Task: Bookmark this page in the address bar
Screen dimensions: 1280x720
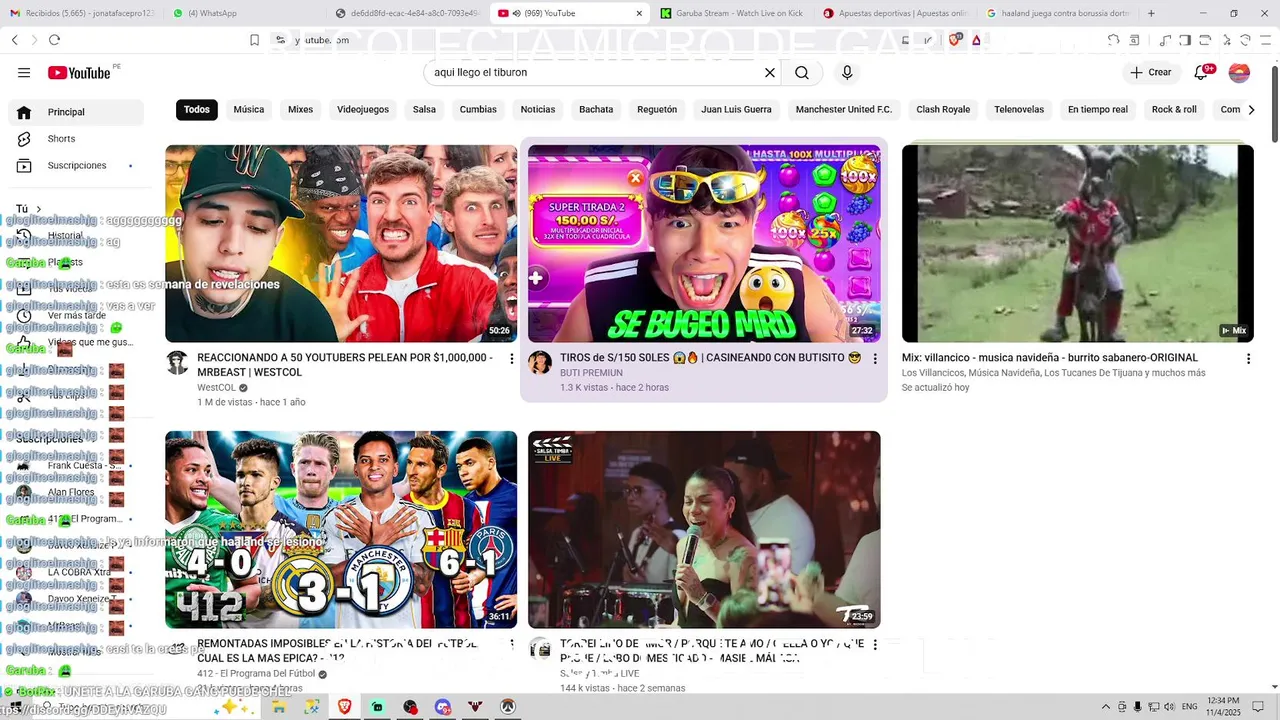Action: (254, 40)
